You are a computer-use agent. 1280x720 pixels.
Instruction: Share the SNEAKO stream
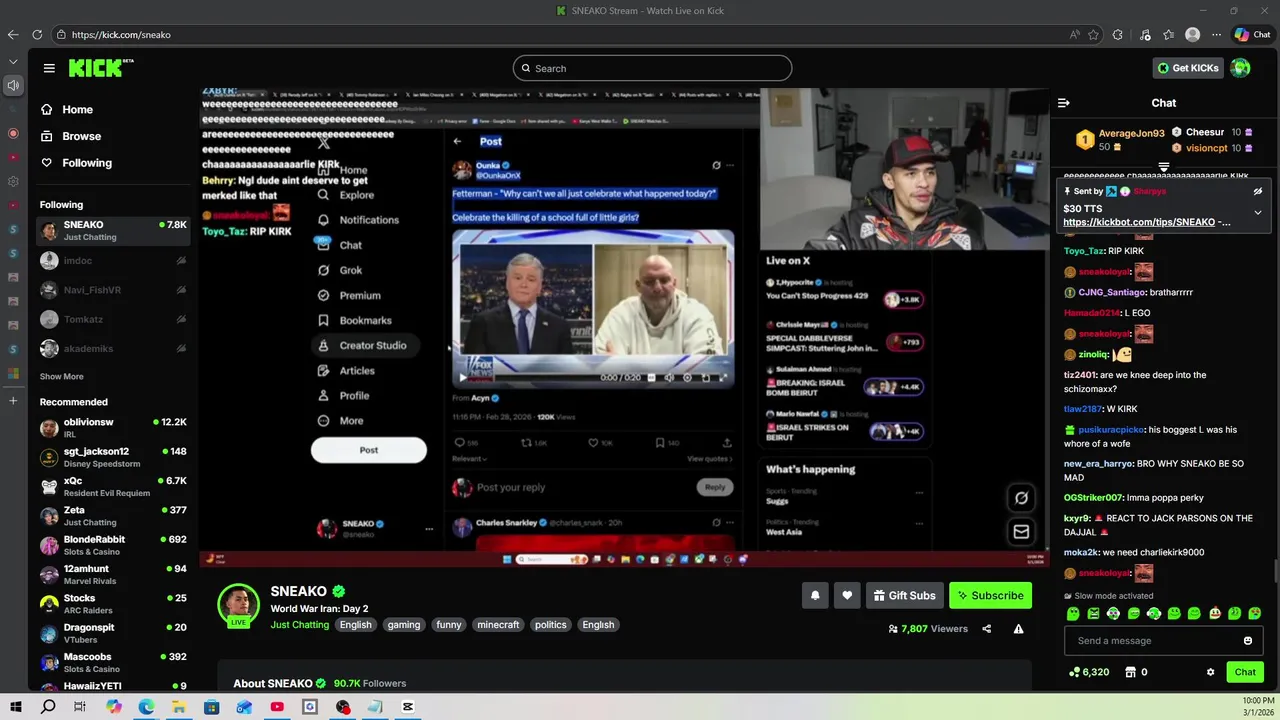pyautogui.click(x=987, y=629)
